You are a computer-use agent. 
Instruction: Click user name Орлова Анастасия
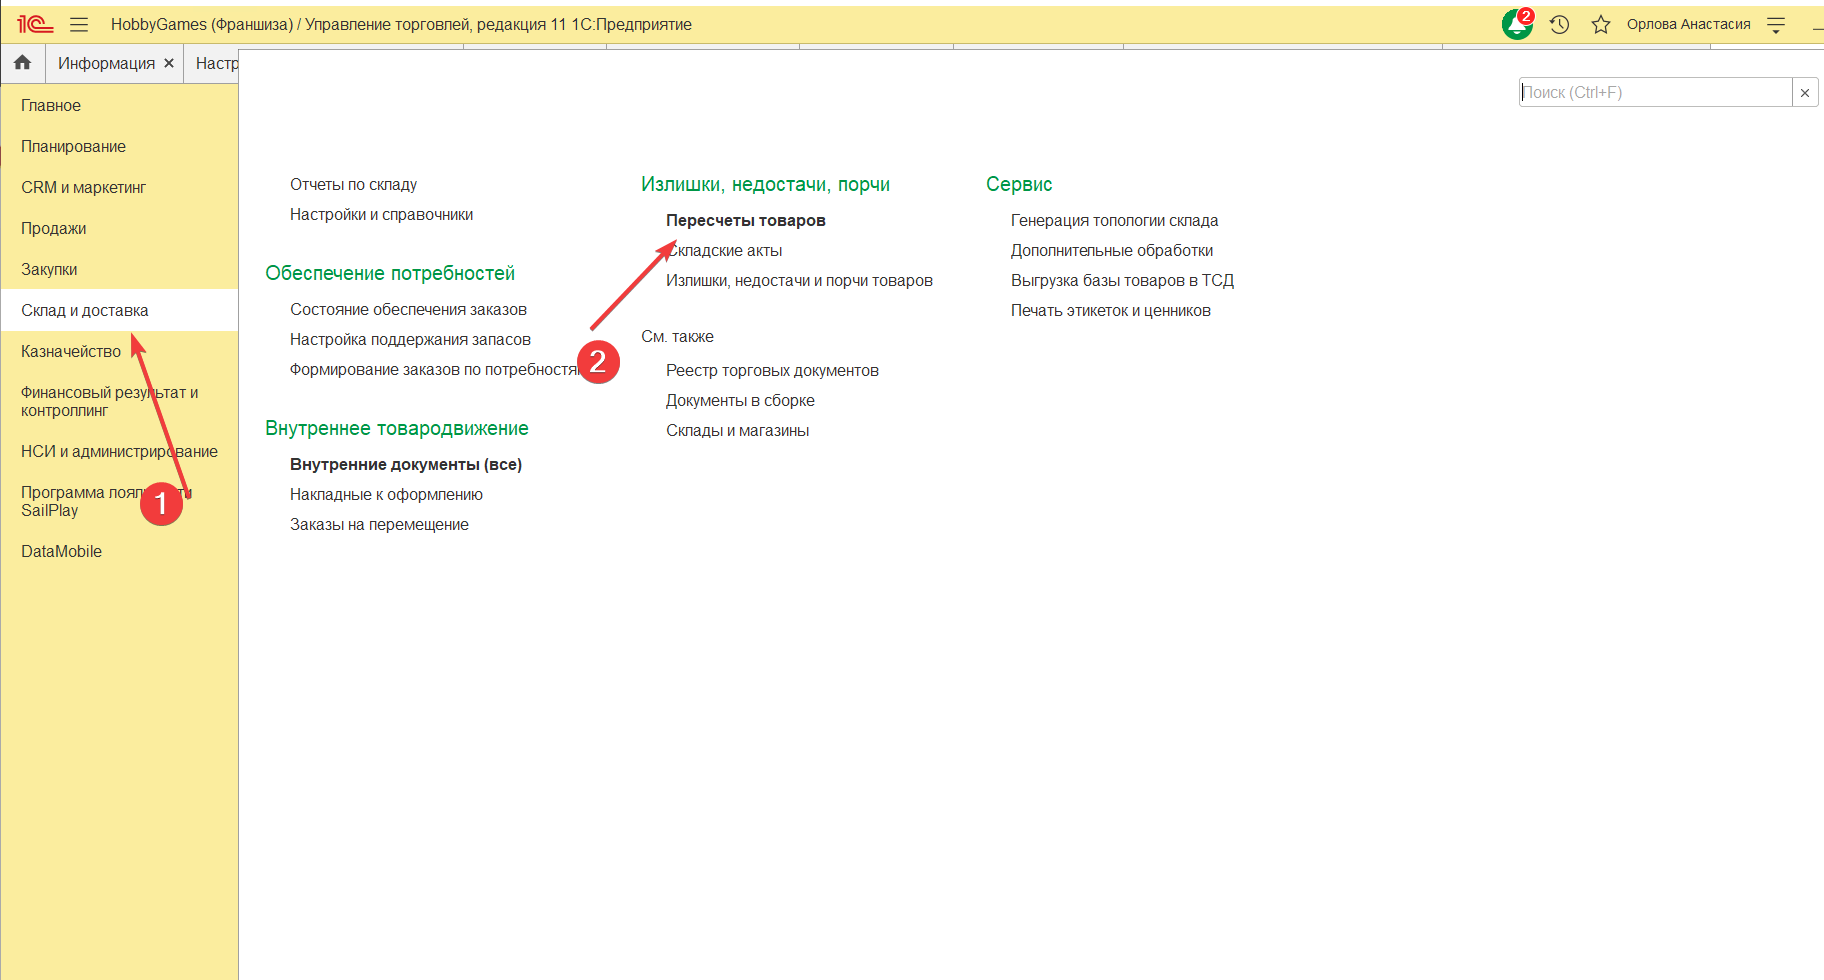coord(1688,24)
